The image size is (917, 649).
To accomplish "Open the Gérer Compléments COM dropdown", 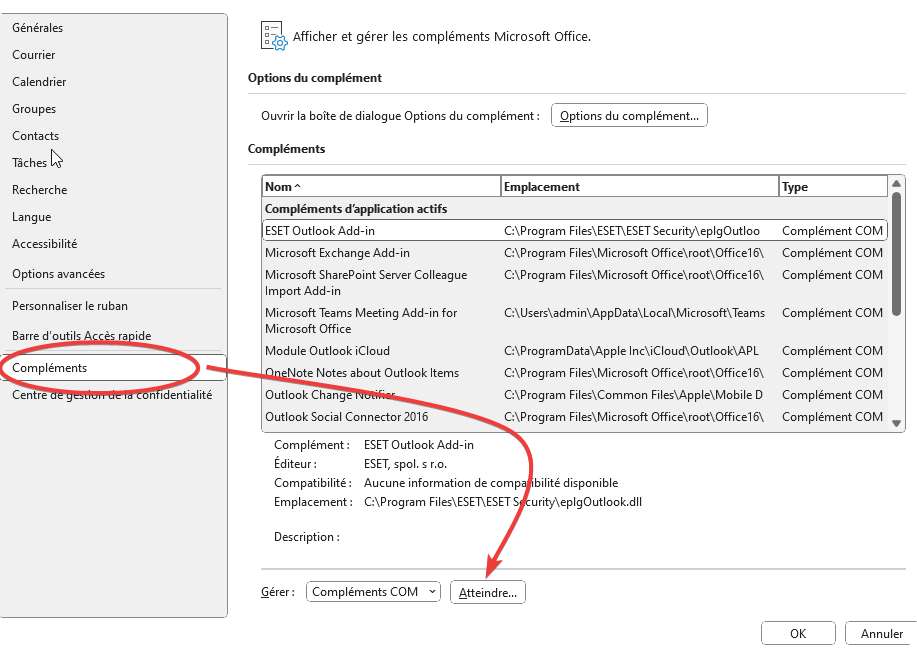I will 373,592.
